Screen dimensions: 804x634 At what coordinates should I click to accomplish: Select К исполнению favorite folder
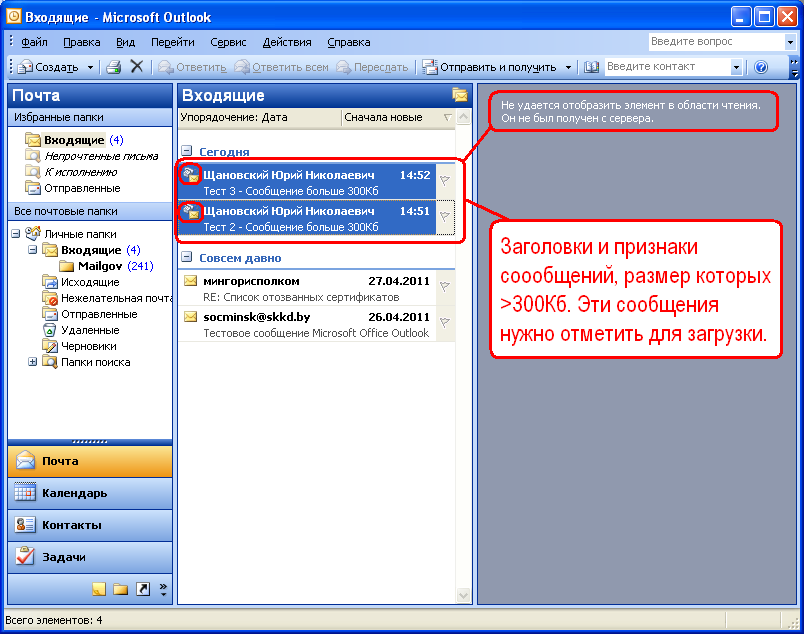pos(71,172)
